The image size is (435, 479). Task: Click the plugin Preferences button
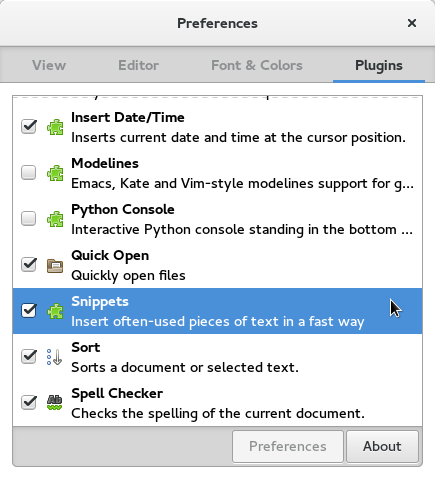[288, 446]
